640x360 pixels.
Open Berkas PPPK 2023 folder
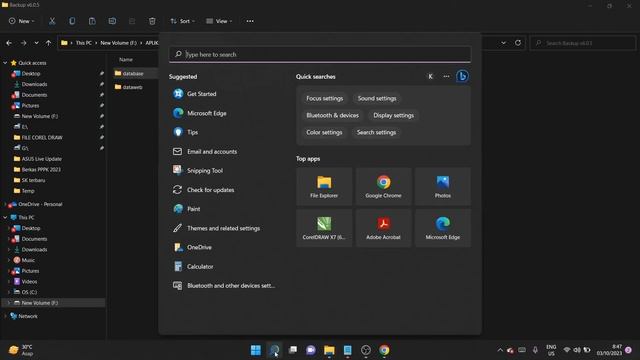[x=41, y=169]
